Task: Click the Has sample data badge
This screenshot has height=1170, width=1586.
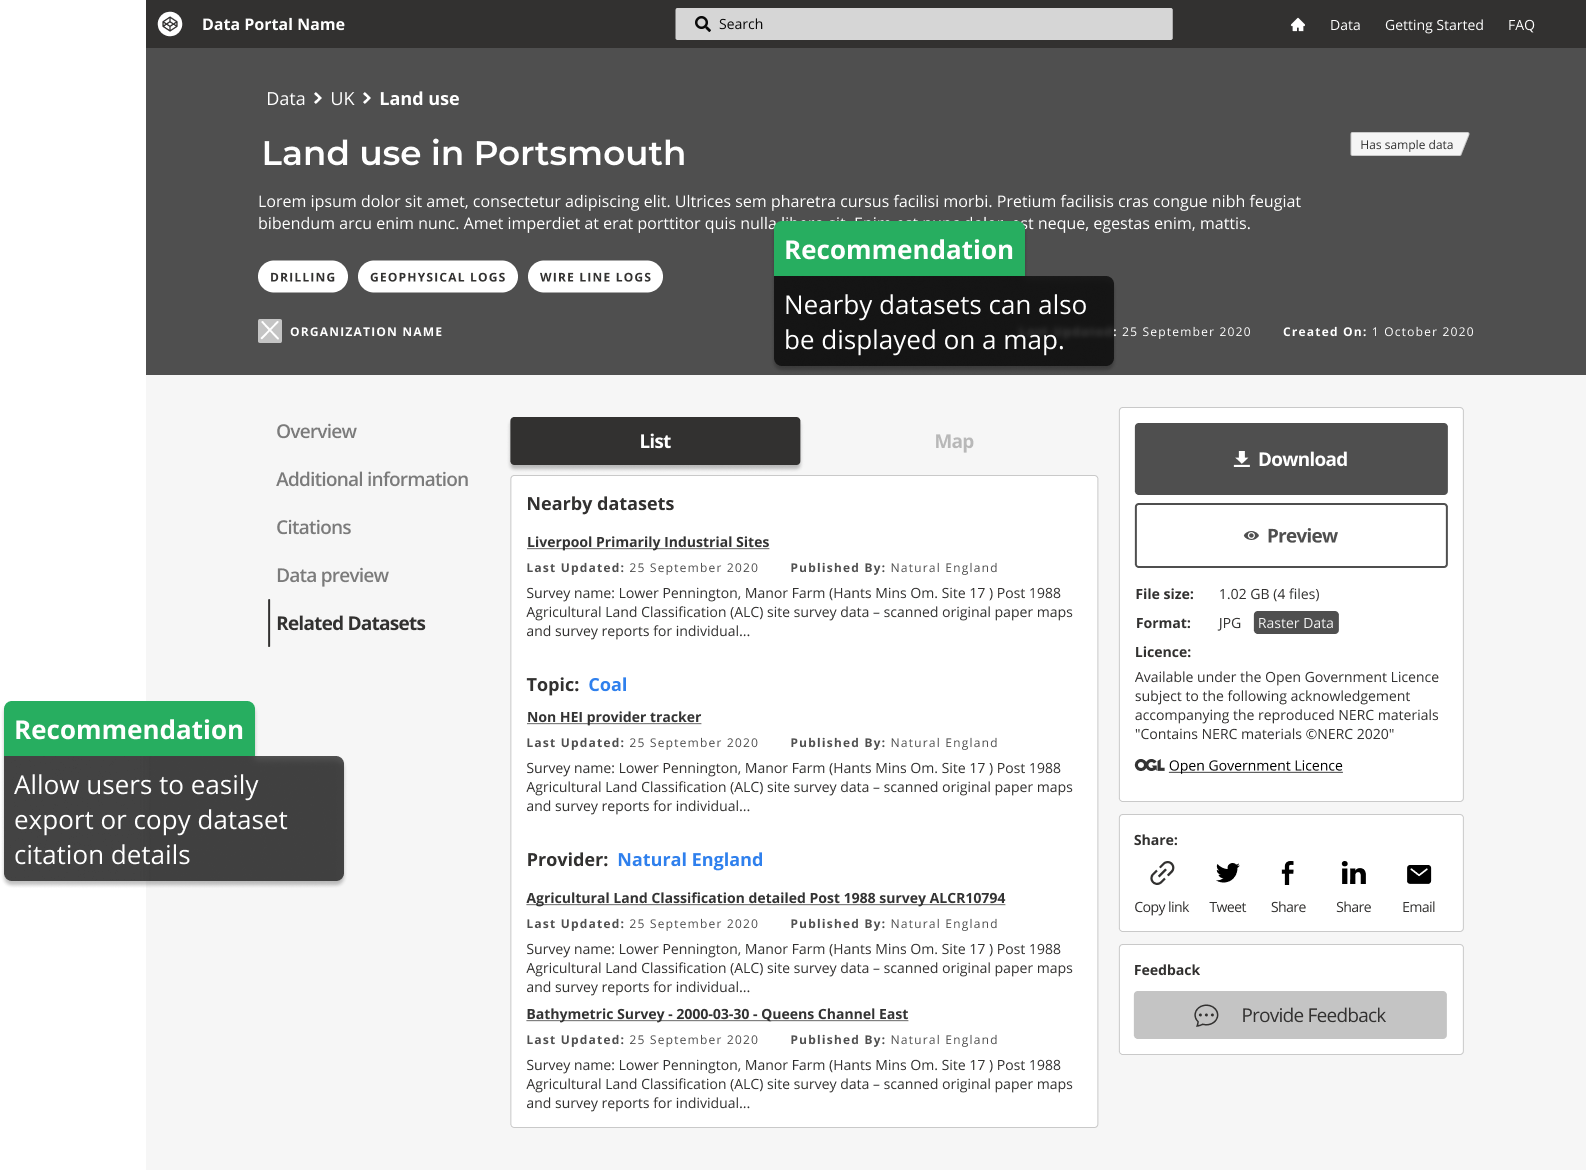Action: coord(1409,145)
